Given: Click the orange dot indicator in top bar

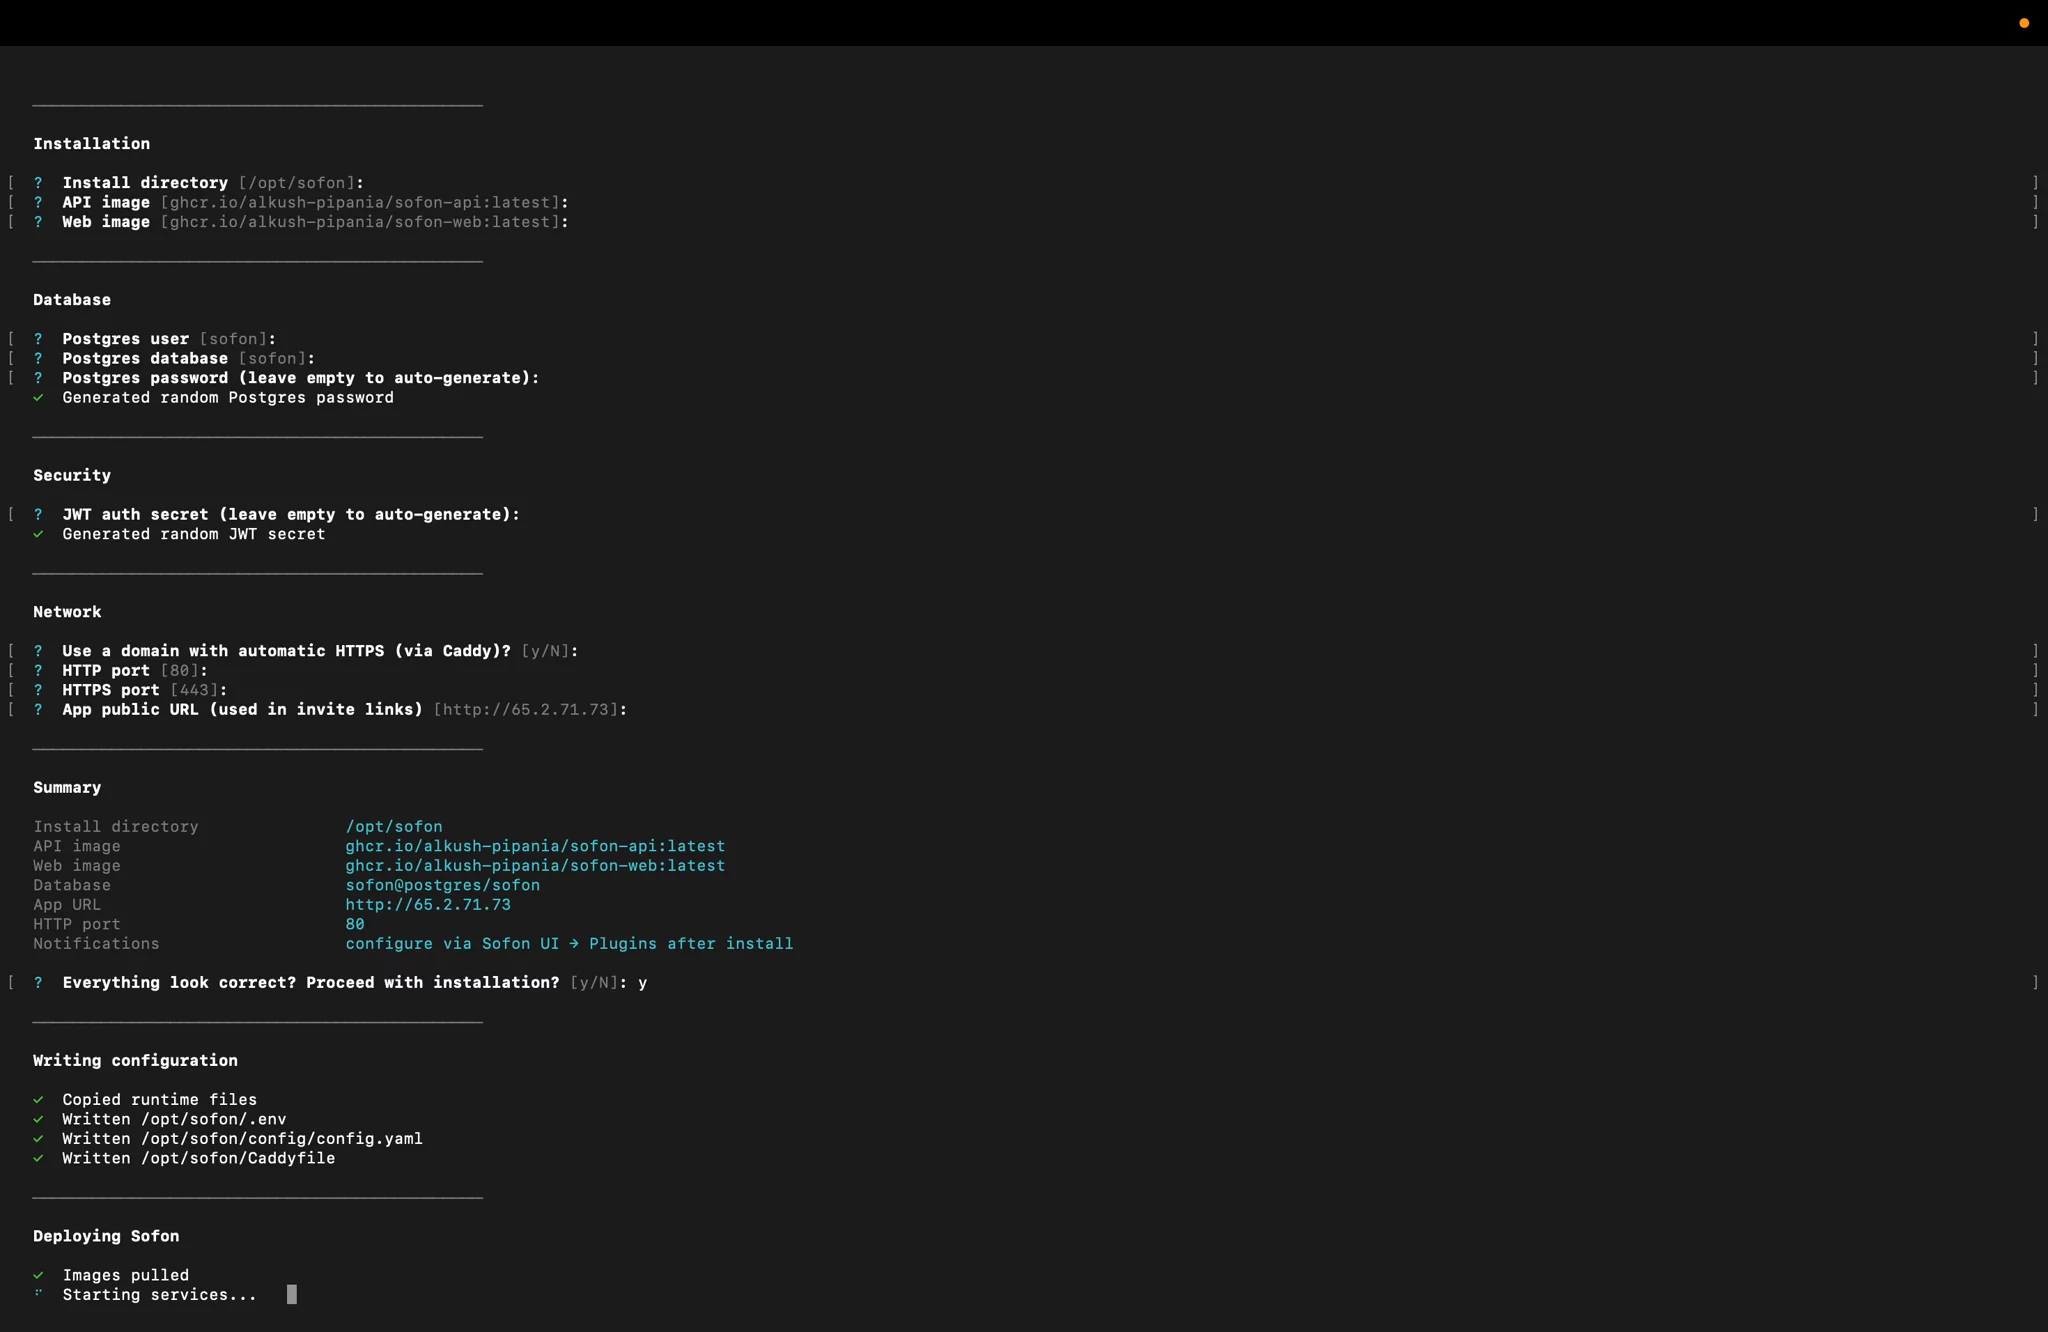Looking at the screenshot, I should pos(2024,23).
